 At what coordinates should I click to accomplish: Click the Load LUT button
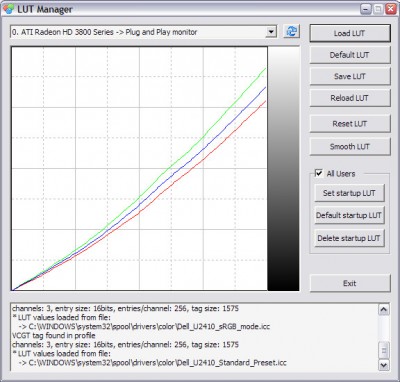click(350, 33)
